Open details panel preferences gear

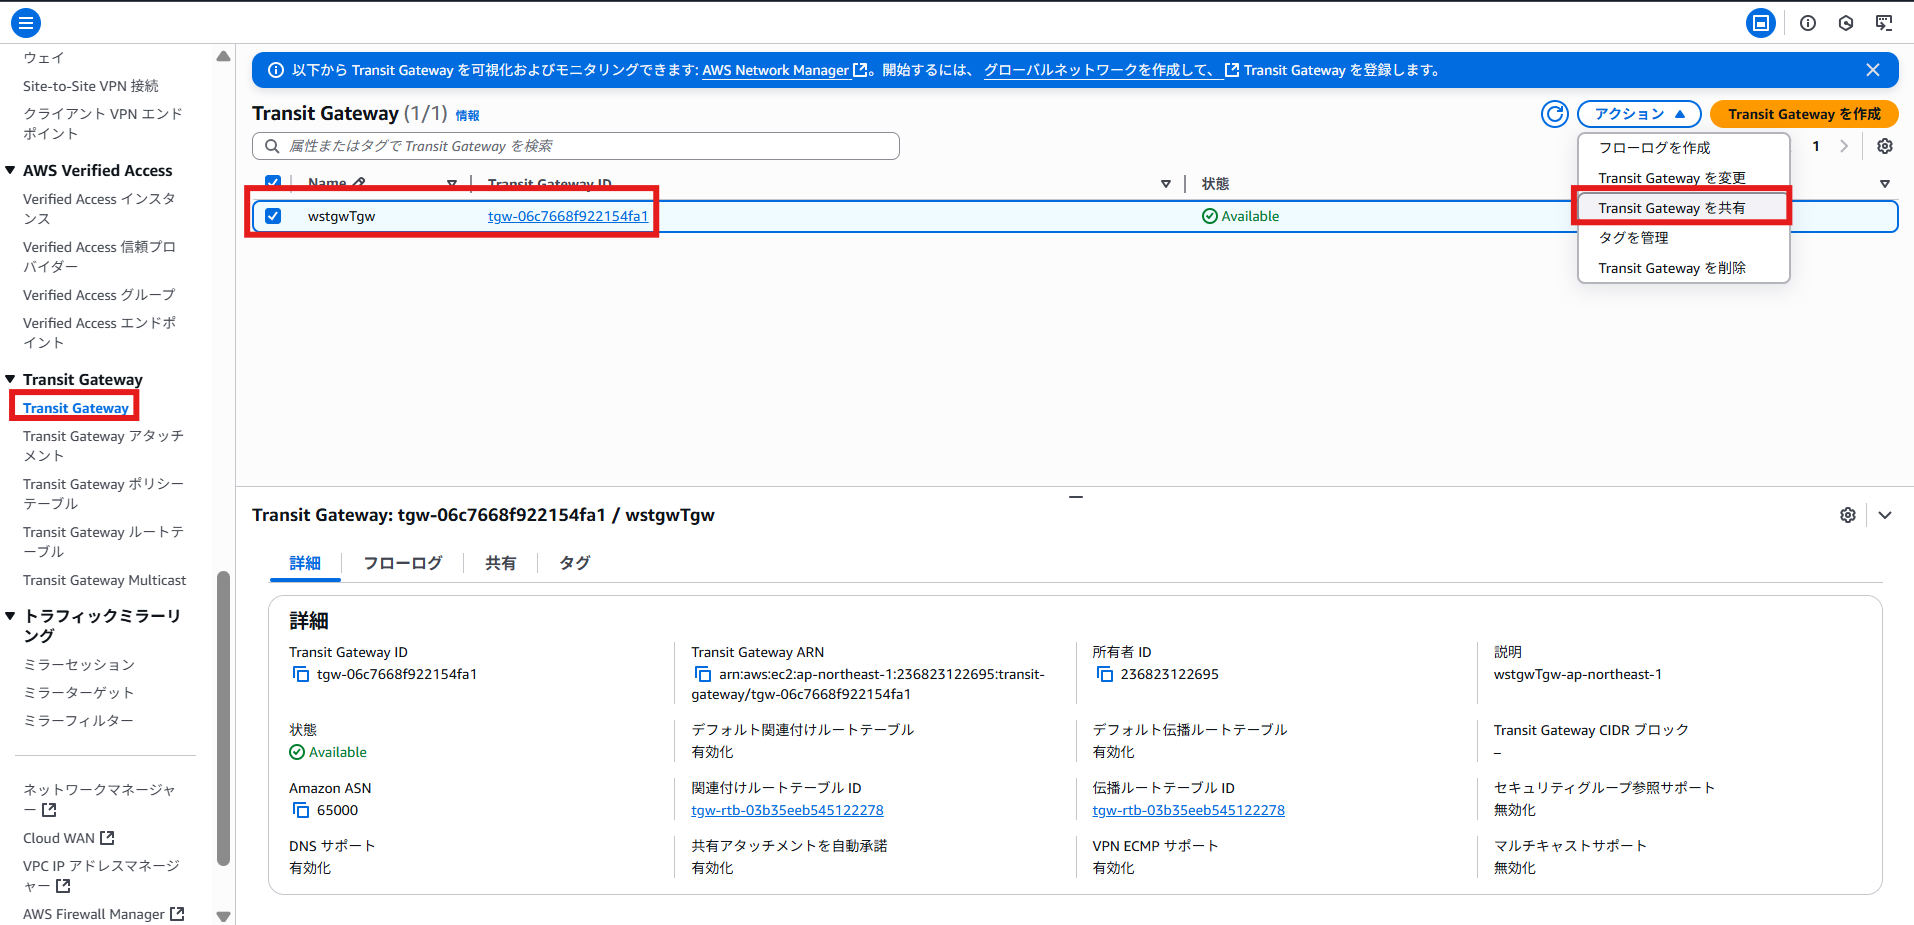1848,515
